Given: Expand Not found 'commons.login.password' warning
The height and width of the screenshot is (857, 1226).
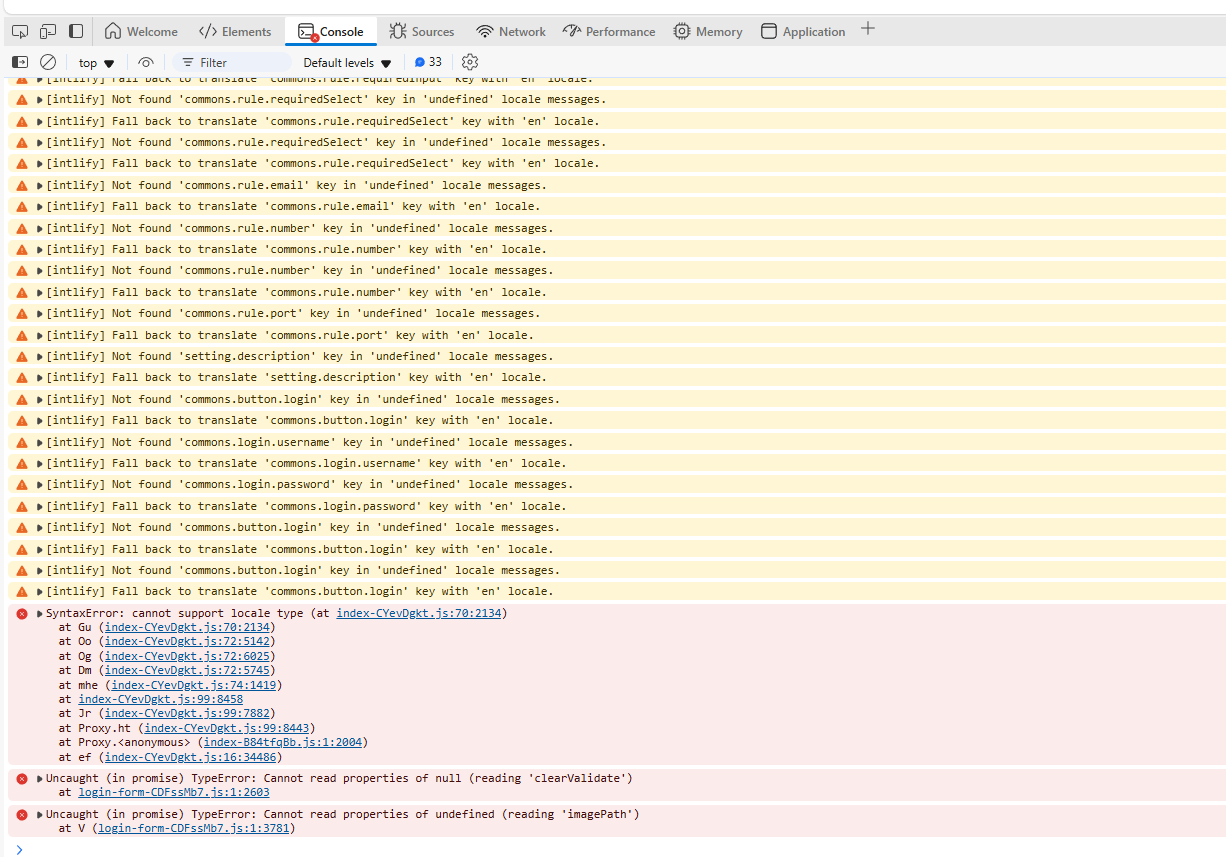Looking at the screenshot, I should click(40, 484).
